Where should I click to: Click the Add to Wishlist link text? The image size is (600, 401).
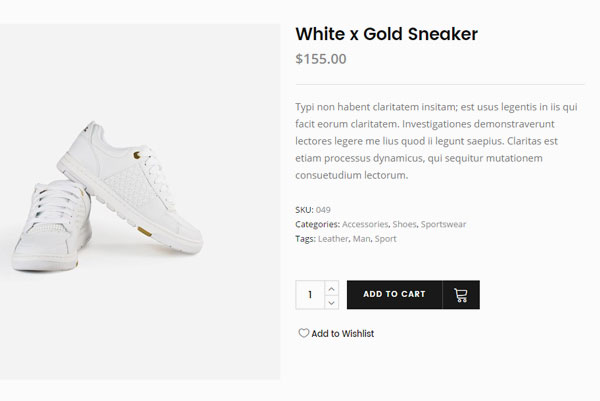[x=343, y=334]
